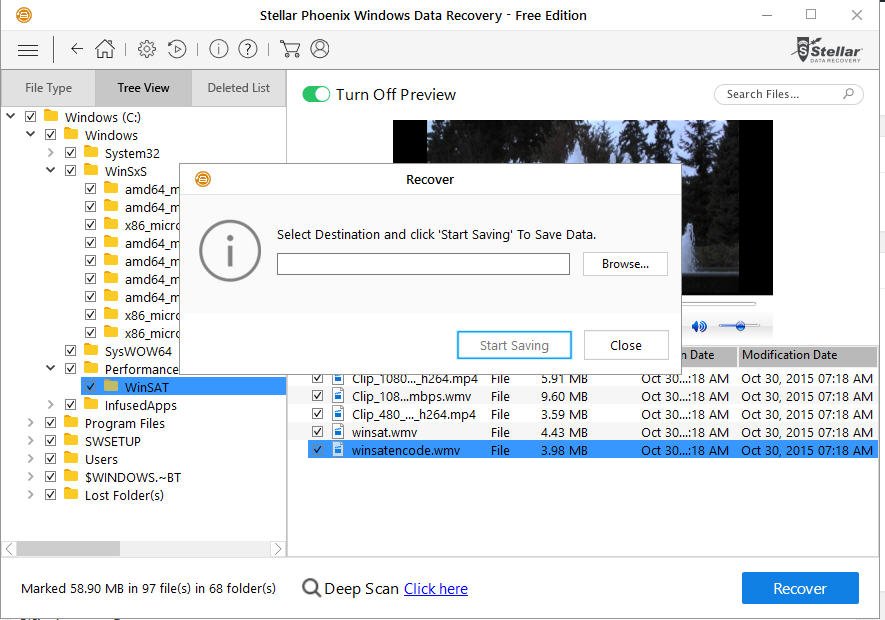Click the Lost Folder(s) folder icon
Viewport: 885px width, 620px height.
[x=71, y=495]
